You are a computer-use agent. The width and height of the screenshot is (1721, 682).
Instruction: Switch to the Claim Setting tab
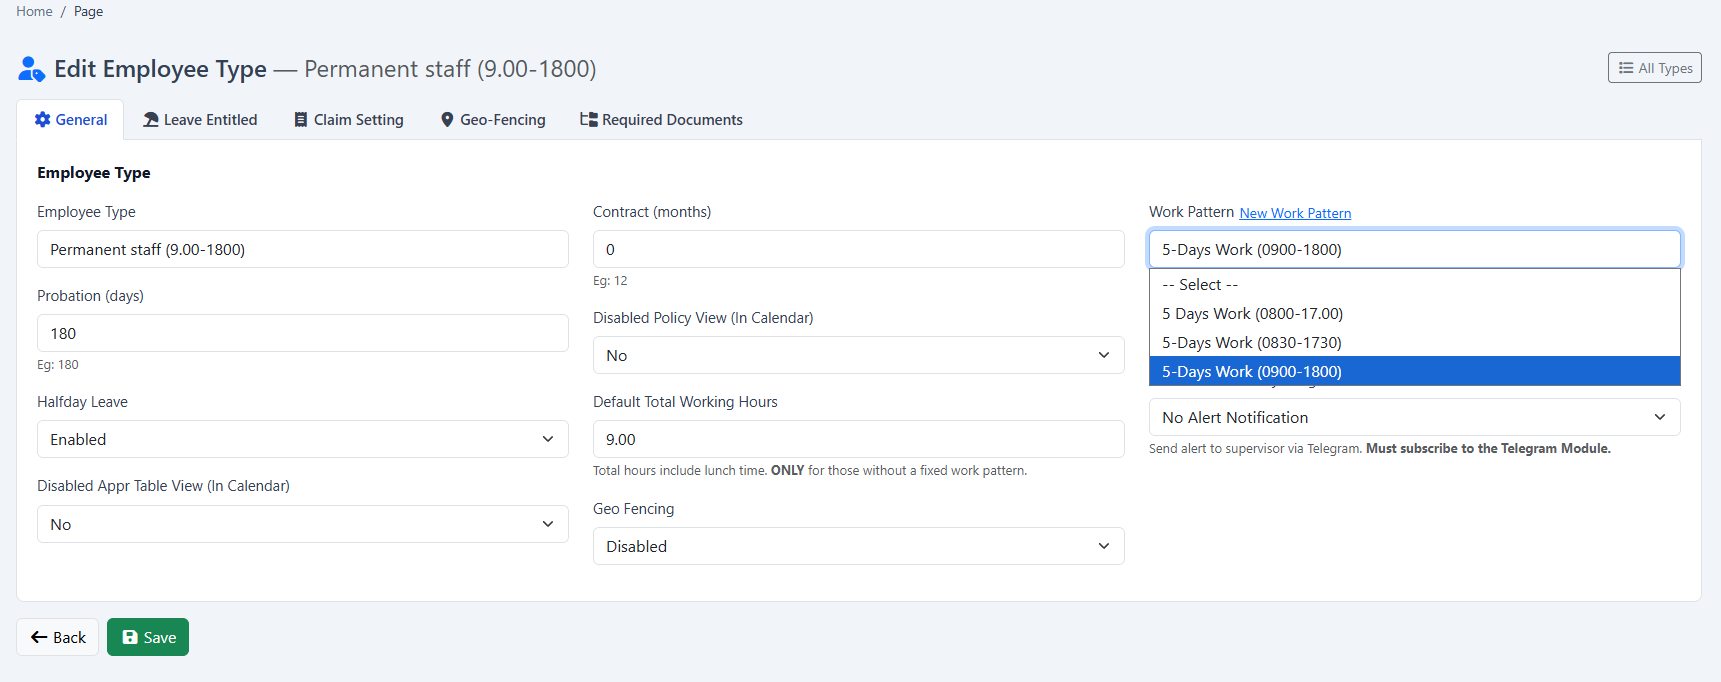pyautogui.click(x=349, y=120)
